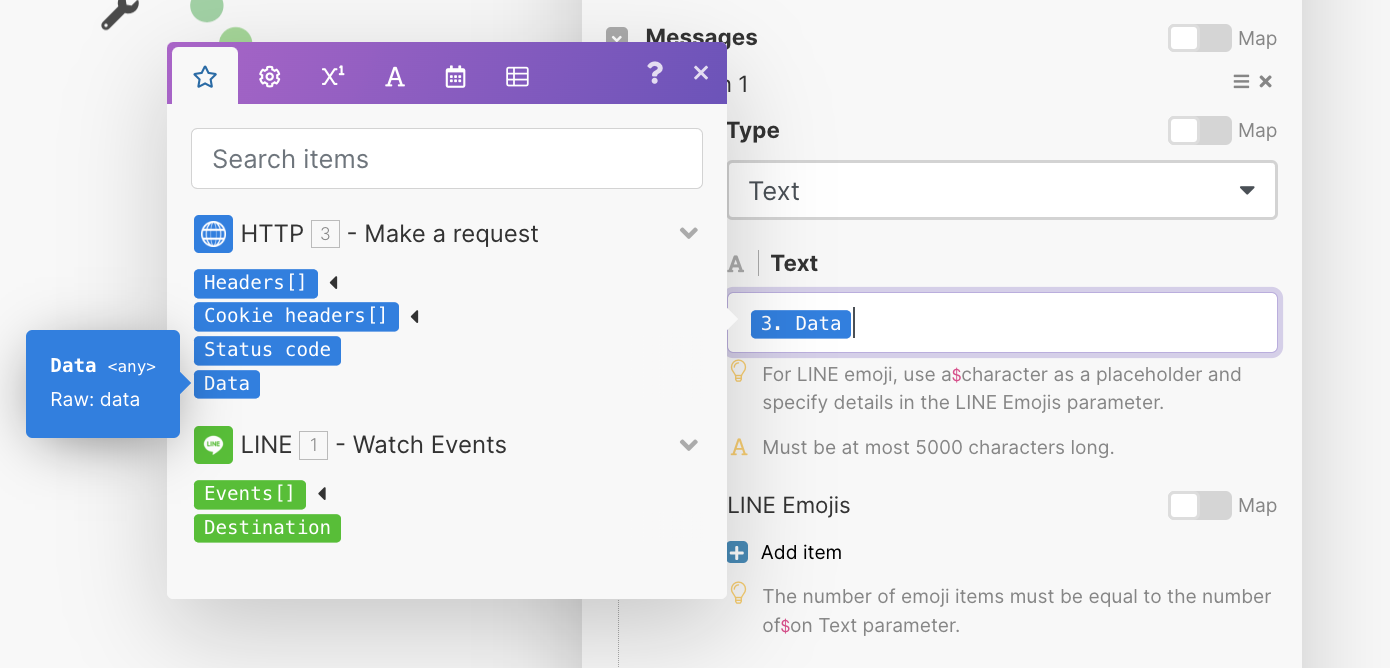
Task: Insert the Events[] pill
Action: tap(250, 494)
